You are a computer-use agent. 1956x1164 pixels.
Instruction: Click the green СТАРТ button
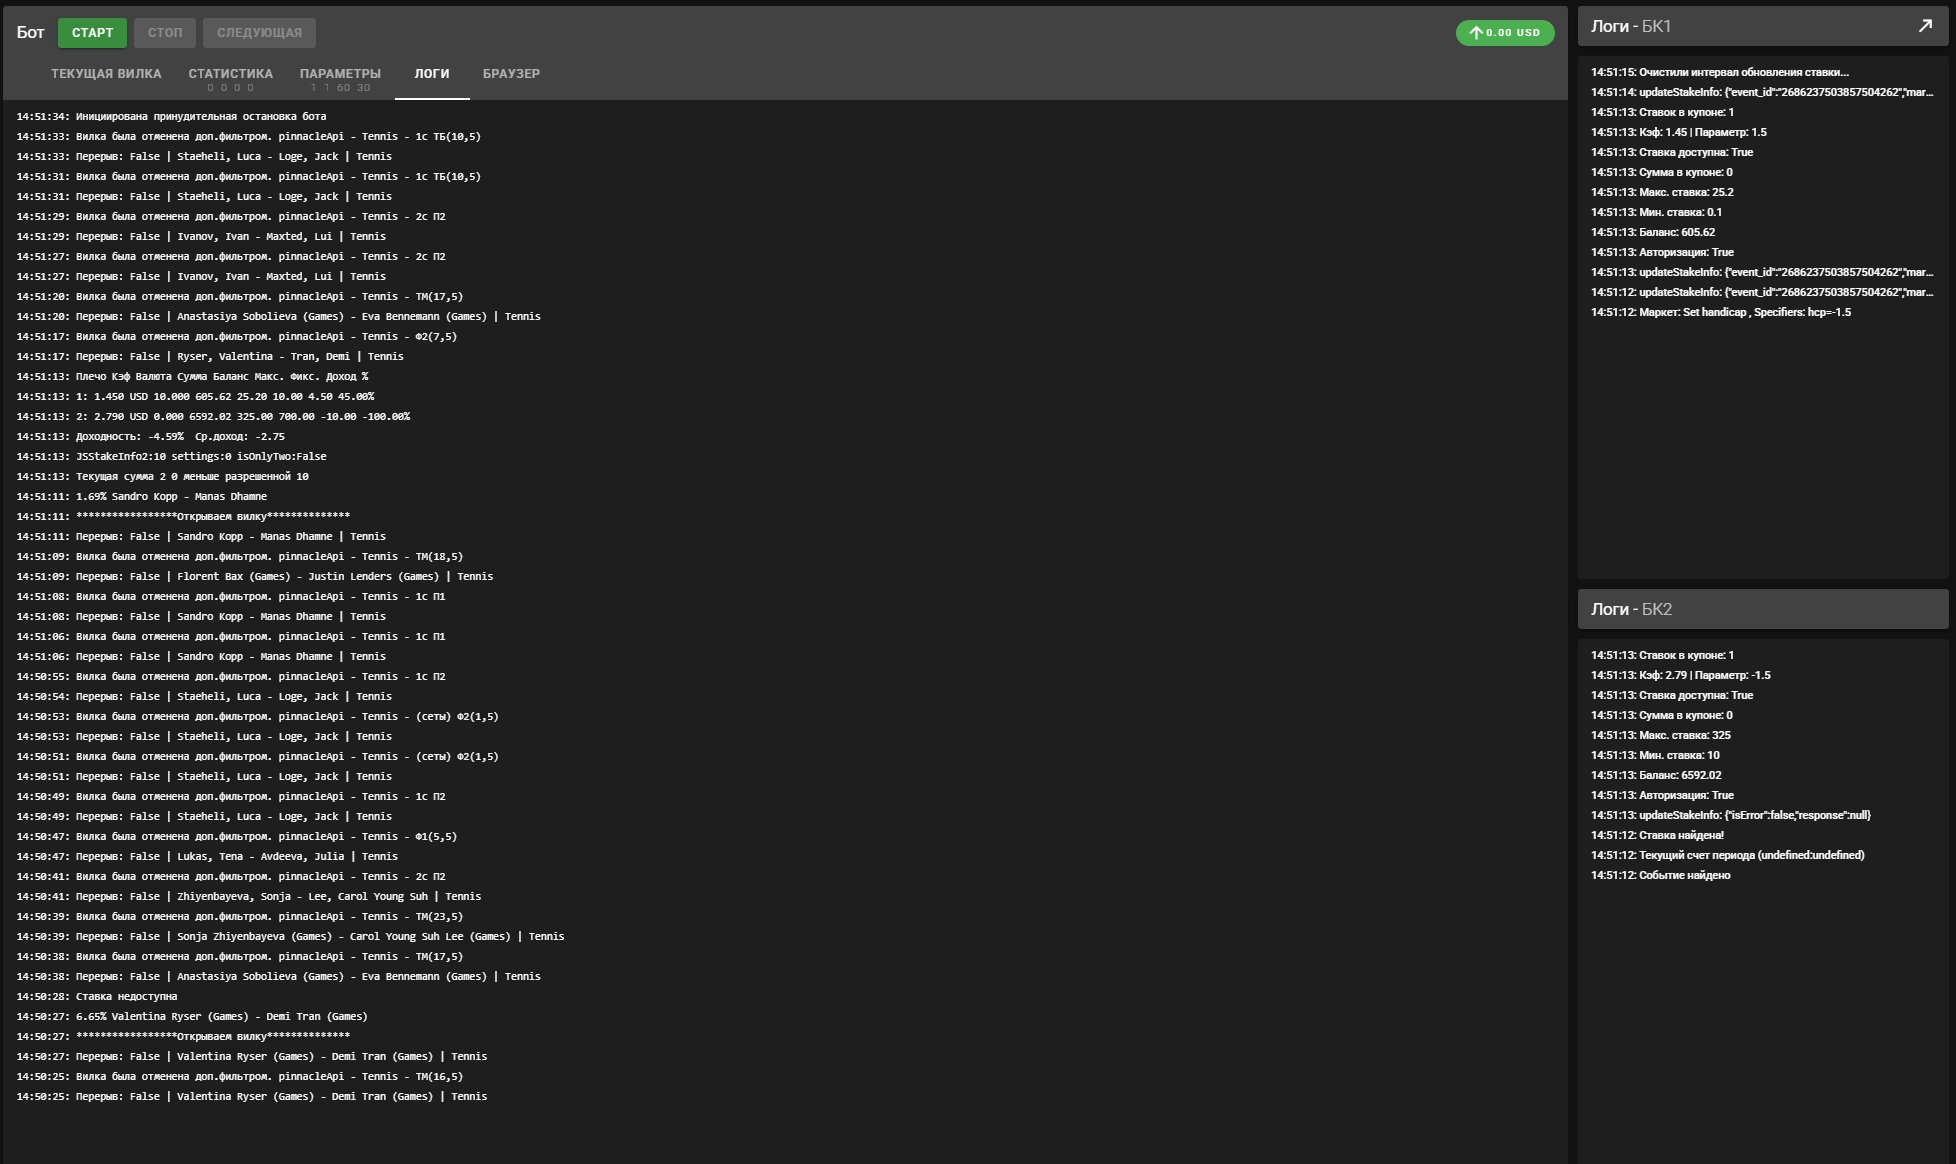pyautogui.click(x=92, y=33)
